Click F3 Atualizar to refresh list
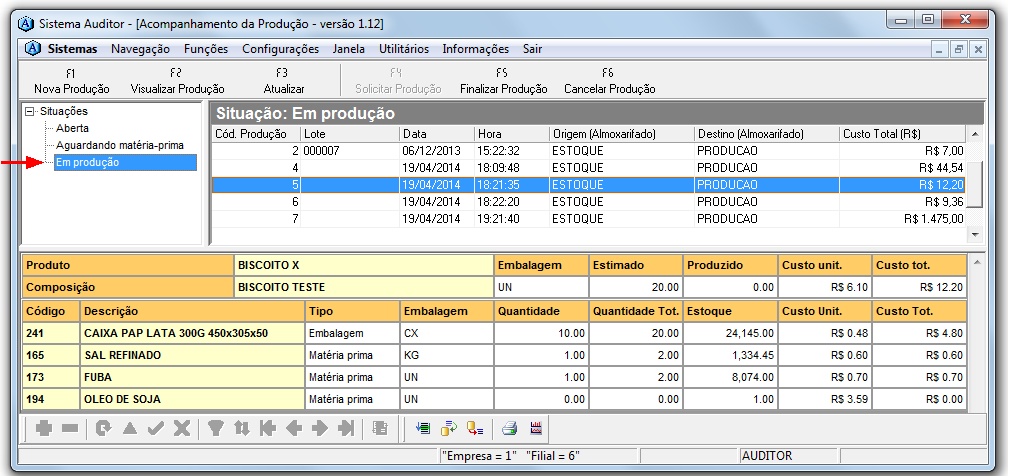This screenshot has height=476, width=1030. point(283,81)
